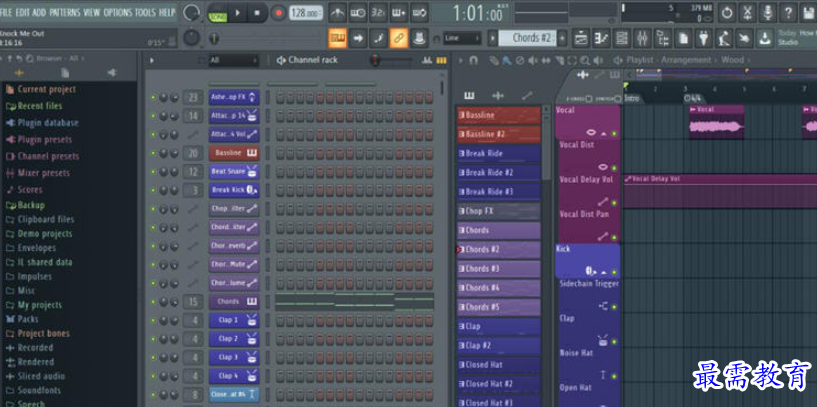This screenshot has width=817, height=407.
Task: Switch Channel rack to graph editor icon
Action: tap(428, 60)
